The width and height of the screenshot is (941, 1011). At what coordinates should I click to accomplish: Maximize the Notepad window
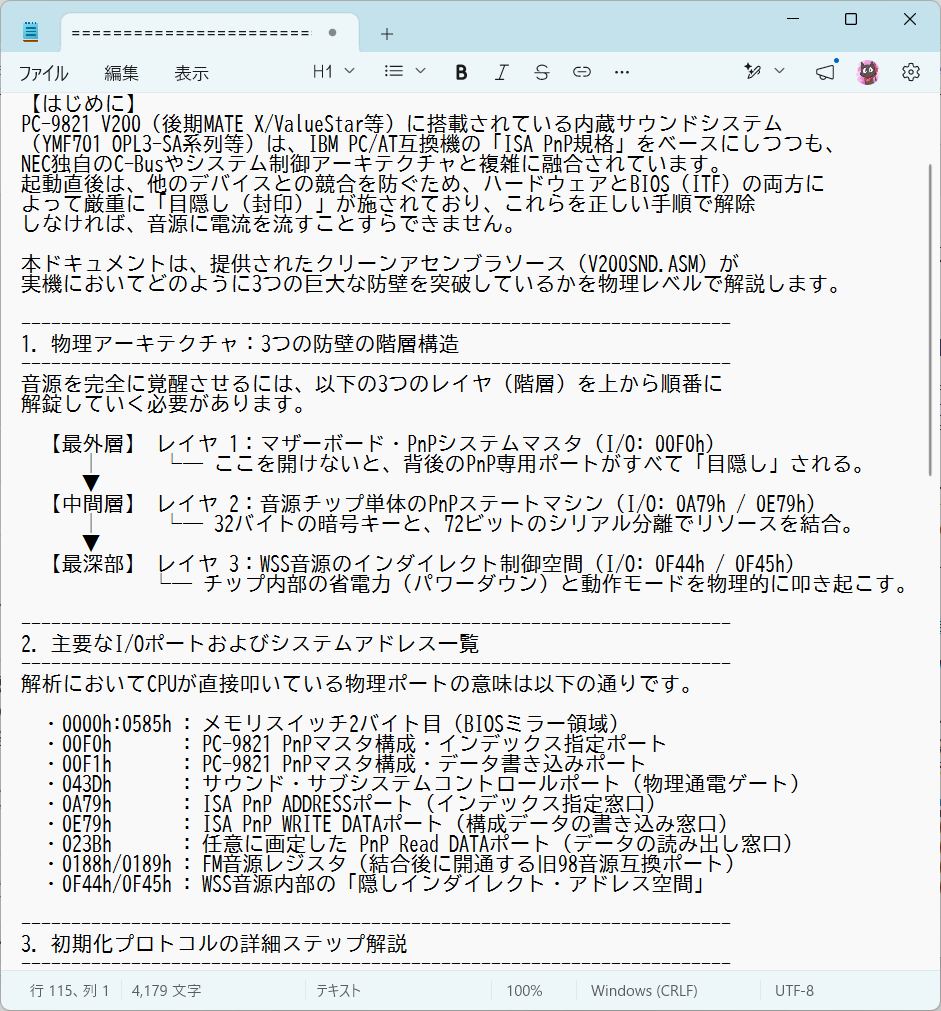pyautogui.click(x=851, y=19)
